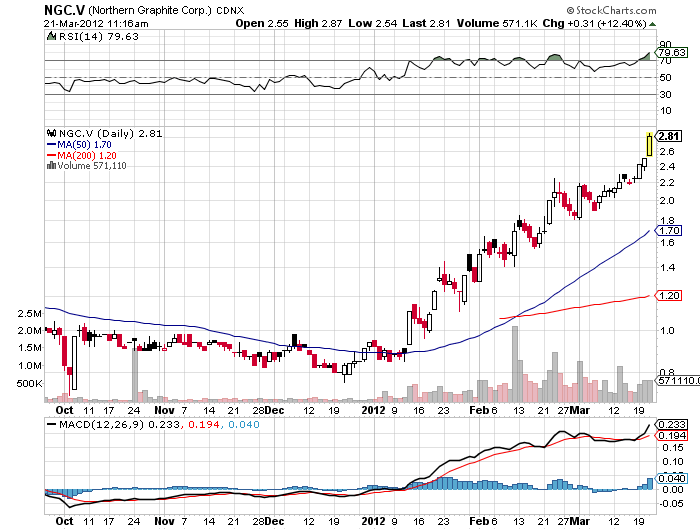Click the Volume 571.1K header value

coord(497,23)
